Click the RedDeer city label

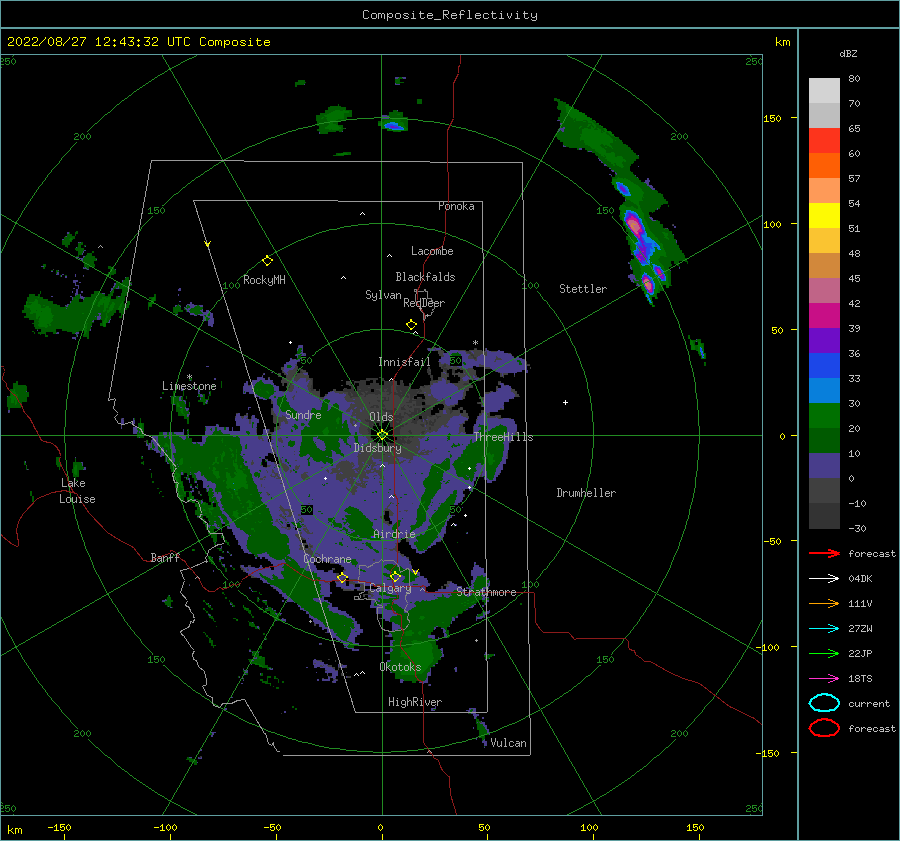coord(424,303)
